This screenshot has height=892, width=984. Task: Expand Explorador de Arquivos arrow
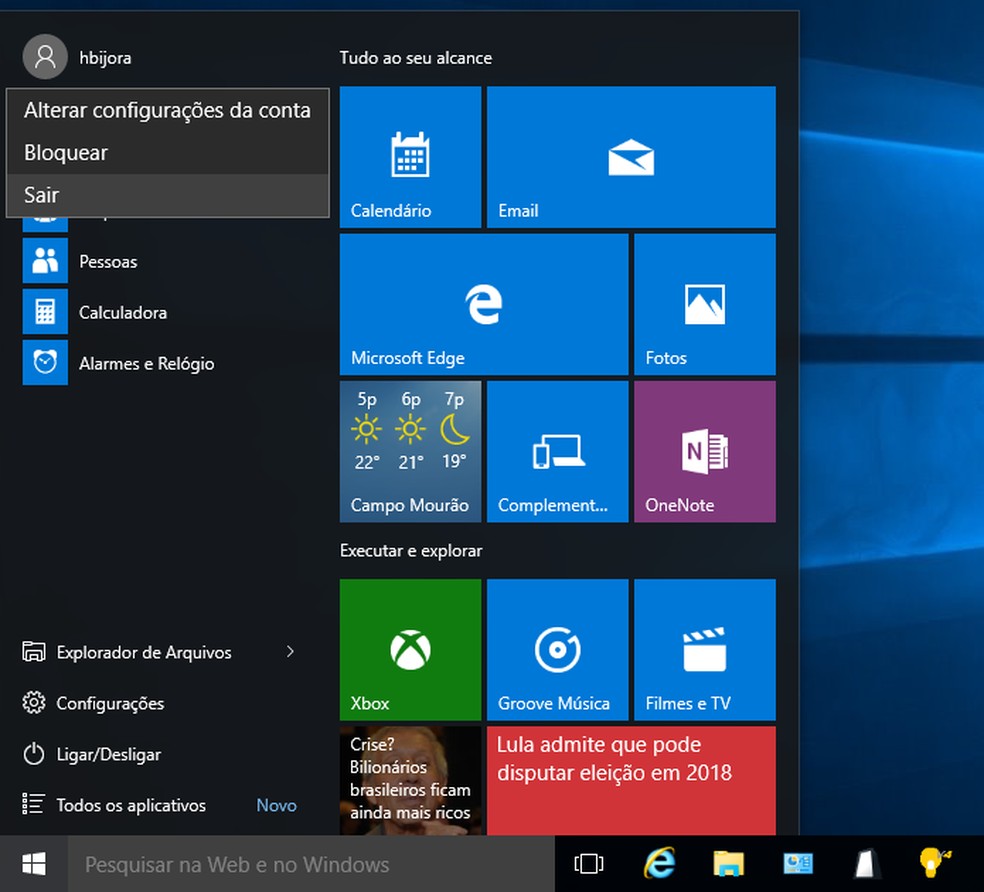coord(290,652)
